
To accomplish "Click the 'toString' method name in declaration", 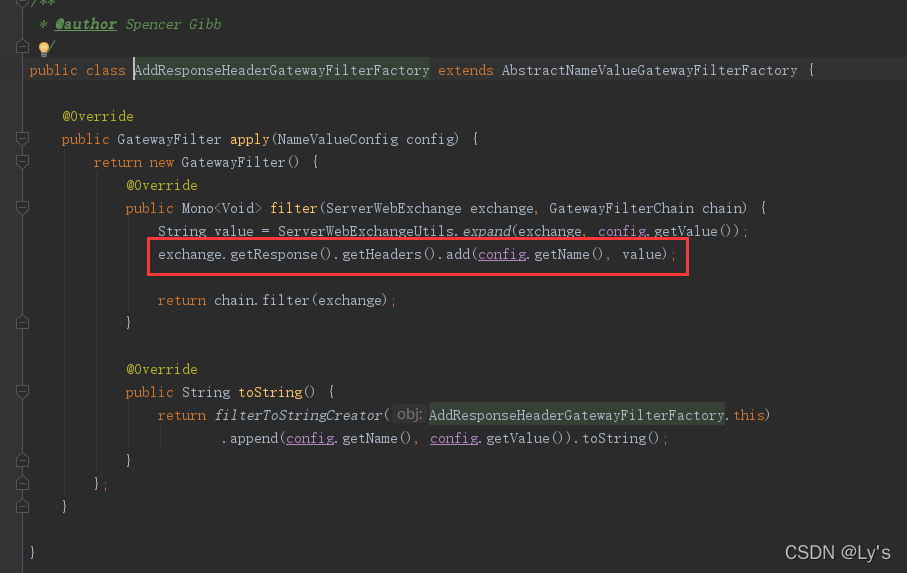I will tap(270, 393).
